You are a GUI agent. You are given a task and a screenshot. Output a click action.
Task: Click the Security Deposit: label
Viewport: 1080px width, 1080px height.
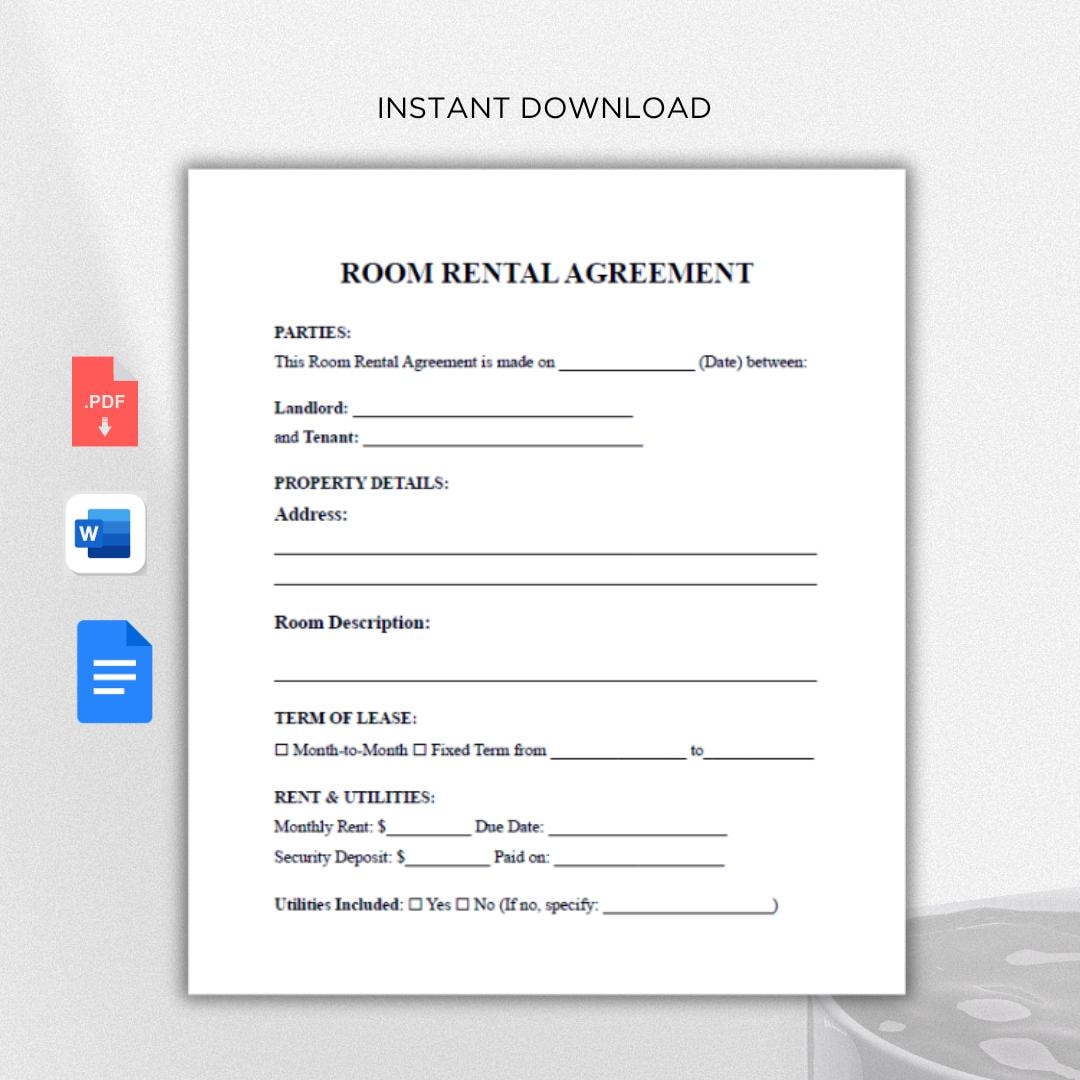click(333, 858)
